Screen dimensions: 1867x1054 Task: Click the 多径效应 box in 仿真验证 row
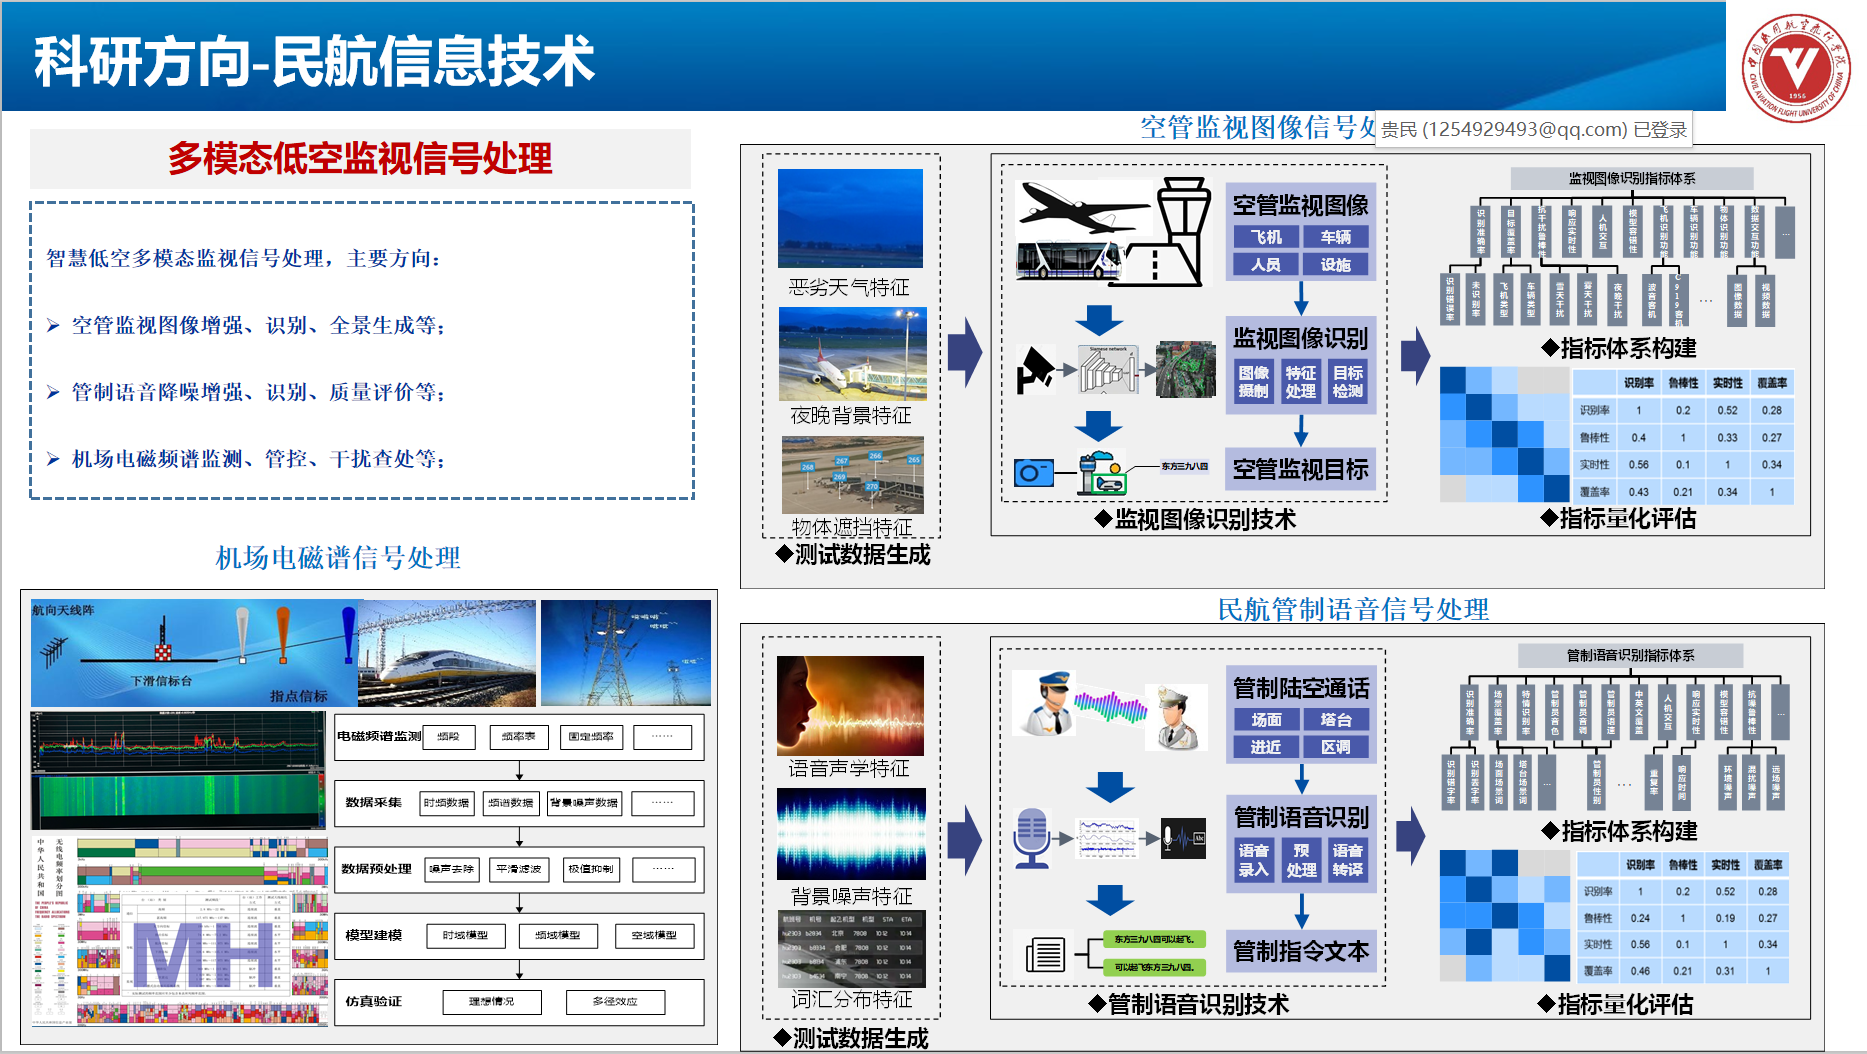coord(614,1002)
